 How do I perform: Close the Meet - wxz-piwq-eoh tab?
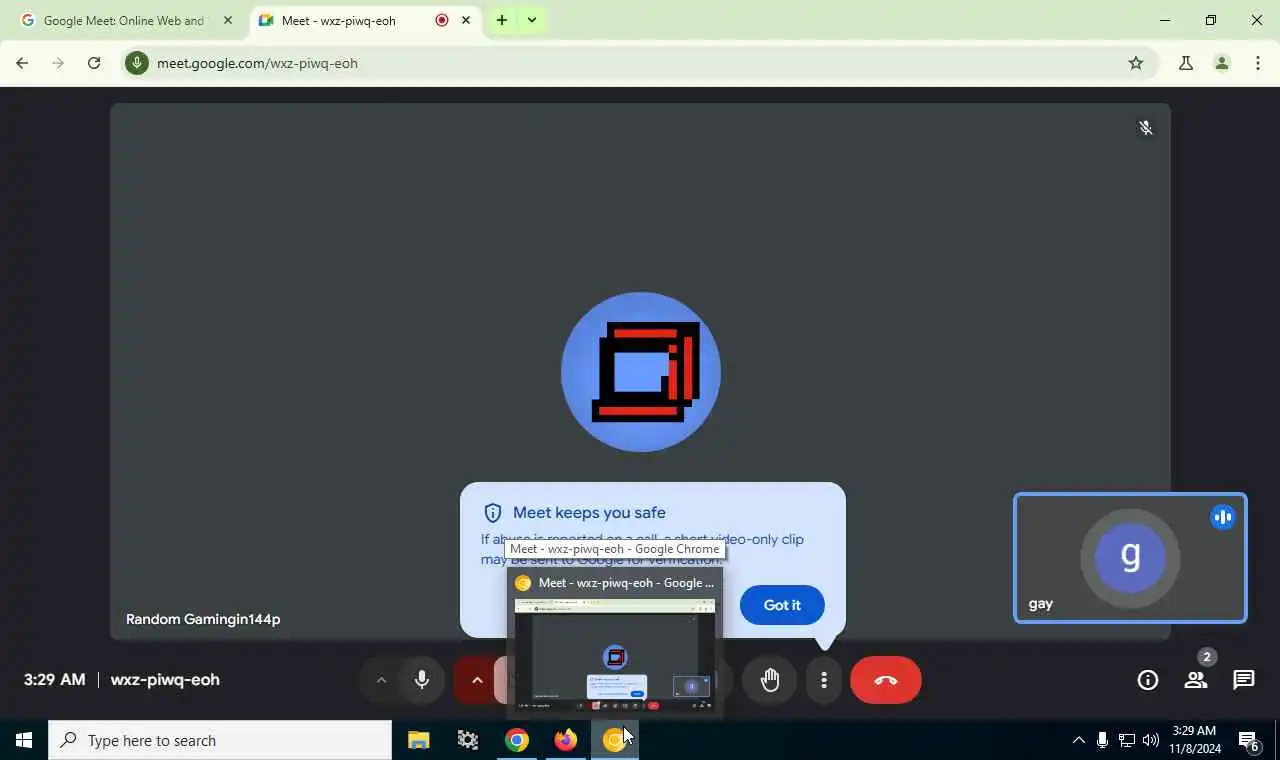(466, 20)
